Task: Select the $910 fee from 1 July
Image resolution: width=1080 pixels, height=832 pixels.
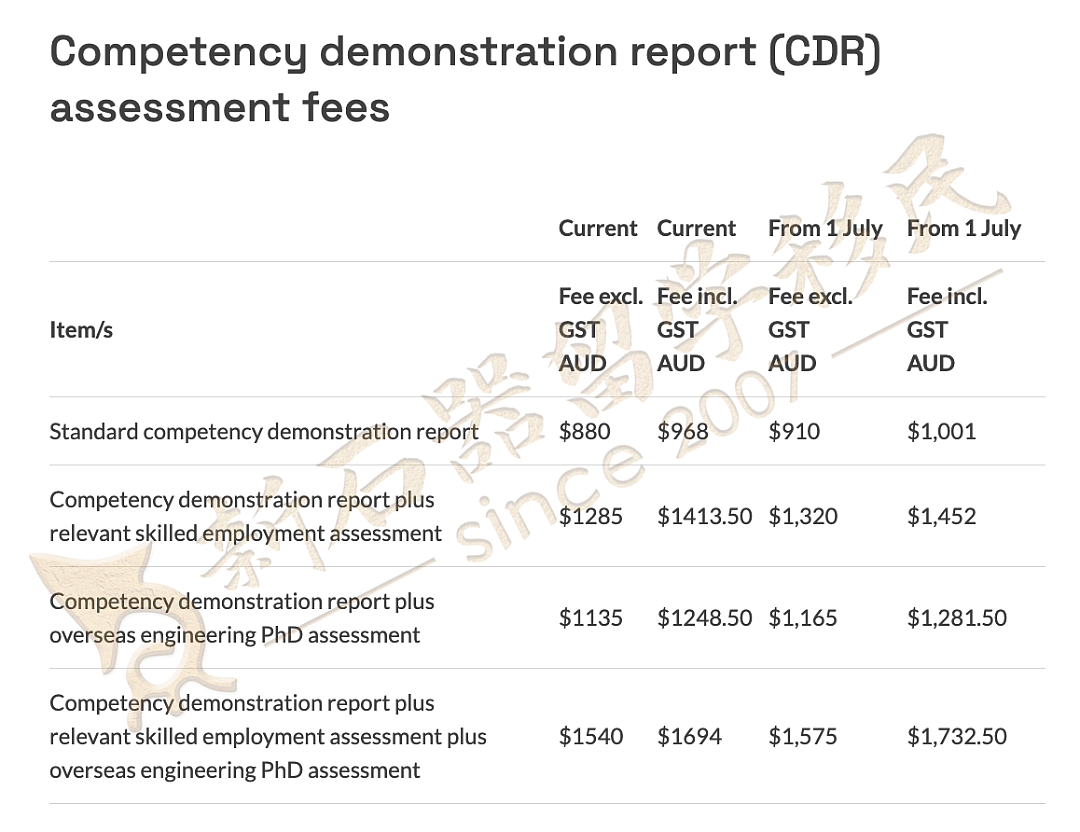Action: pyautogui.click(x=794, y=432)
